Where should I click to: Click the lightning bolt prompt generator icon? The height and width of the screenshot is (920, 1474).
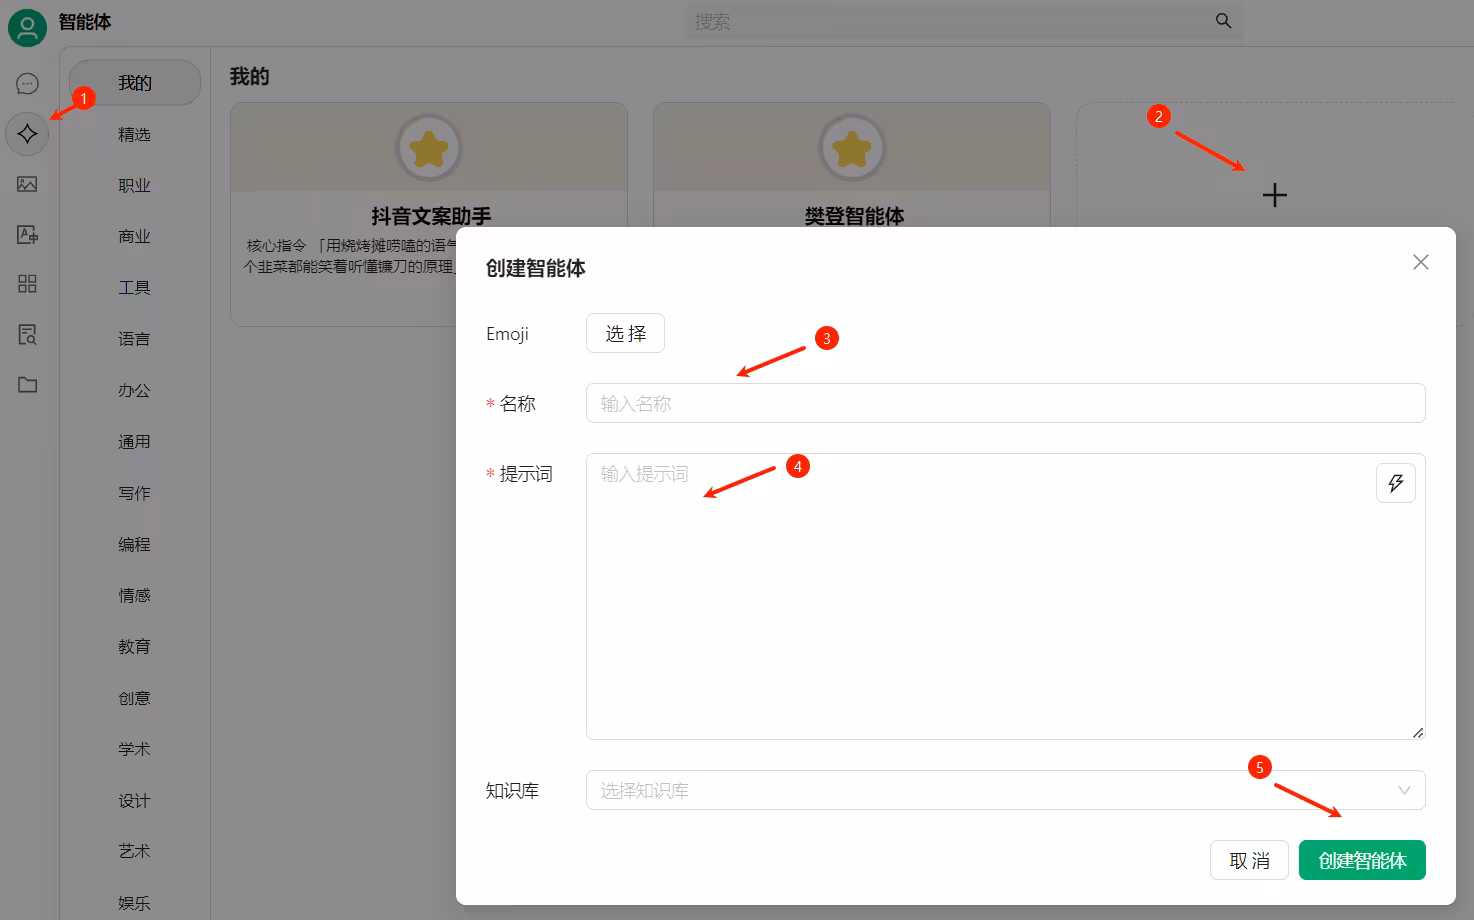point(1396,483)
